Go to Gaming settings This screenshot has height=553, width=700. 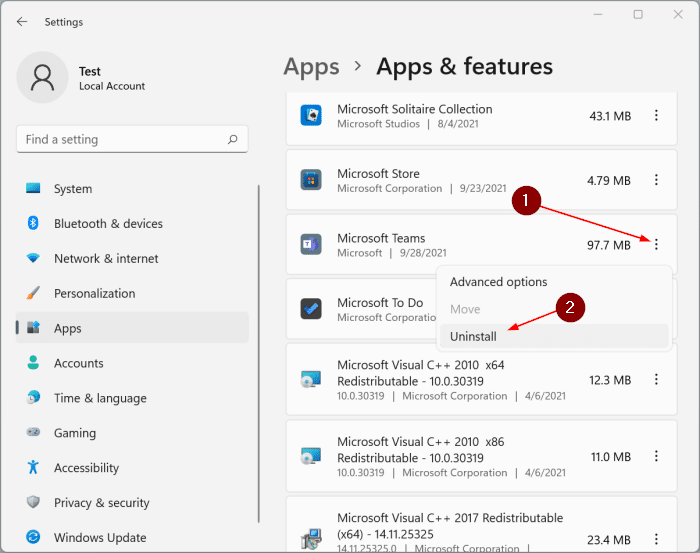pos(132,432)
